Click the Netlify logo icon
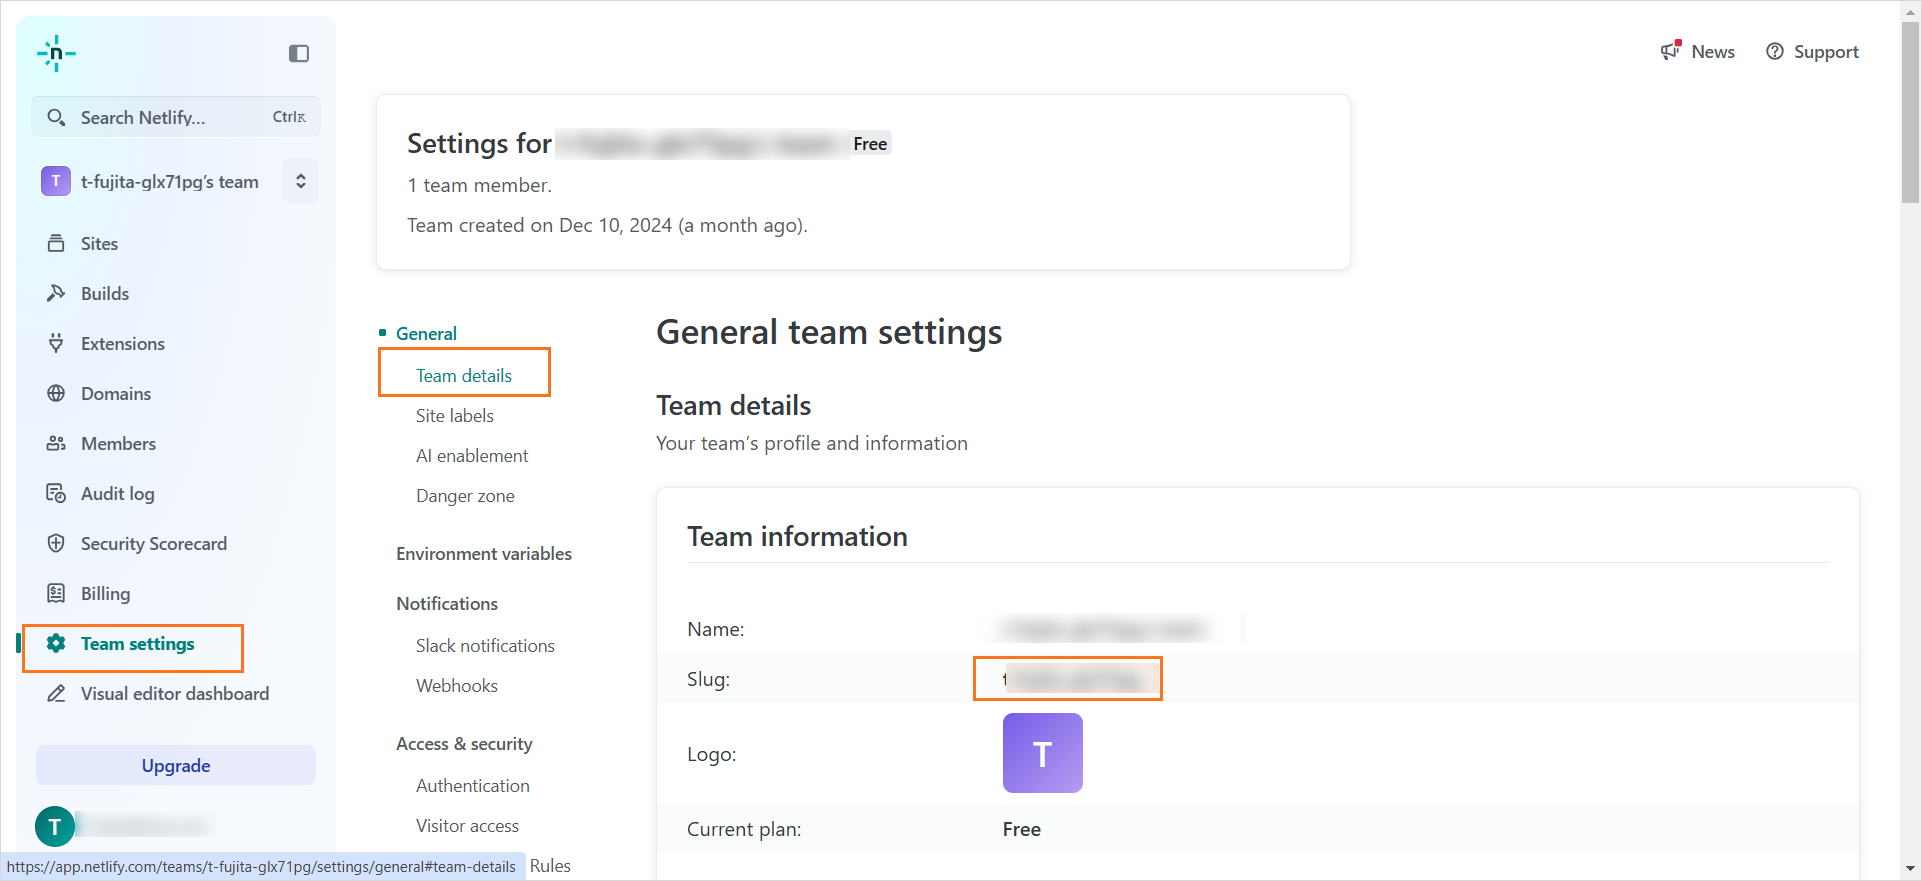Viewport: 1922px width, 881px height. point(56,53)
